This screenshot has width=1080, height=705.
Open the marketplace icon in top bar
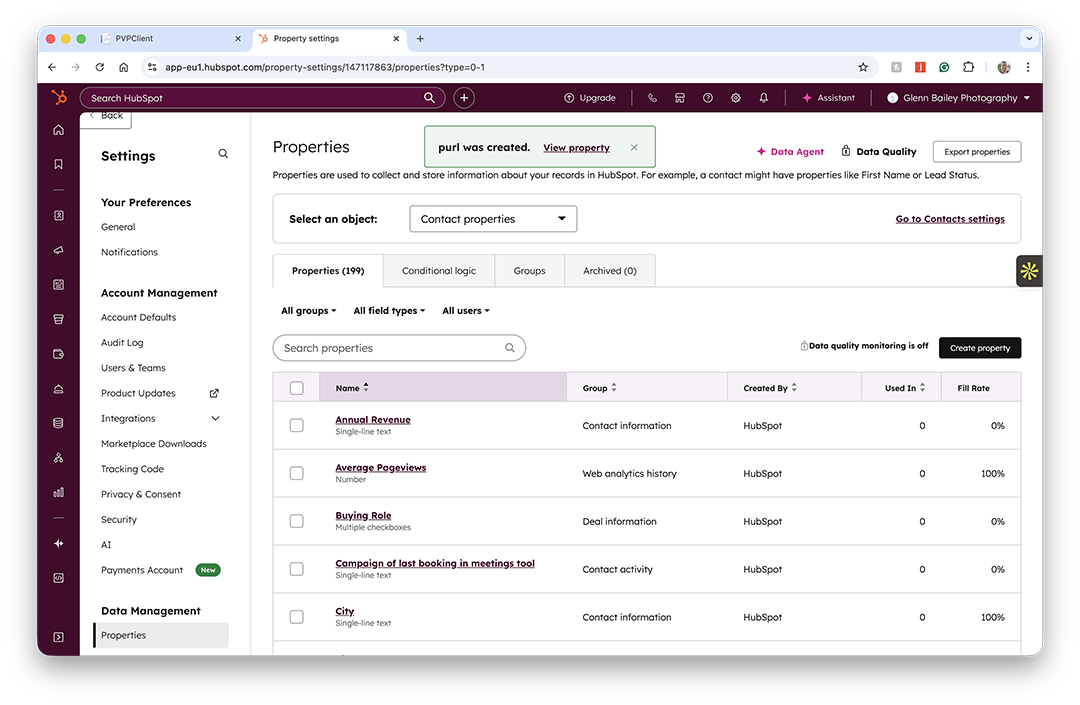[680, 98]
